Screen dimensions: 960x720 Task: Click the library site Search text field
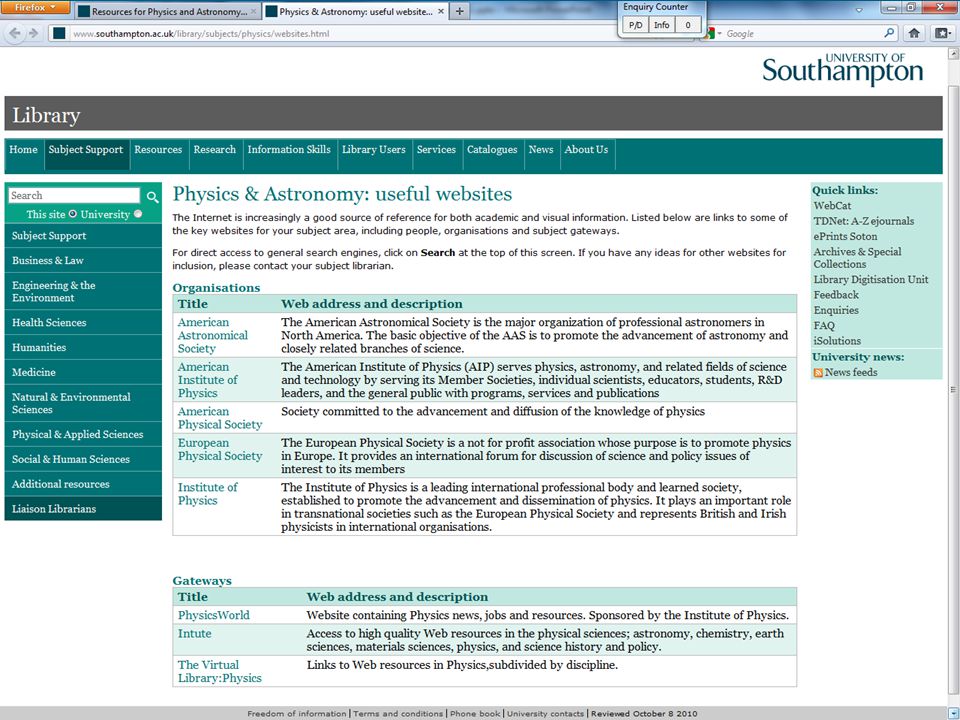(74, 195)
